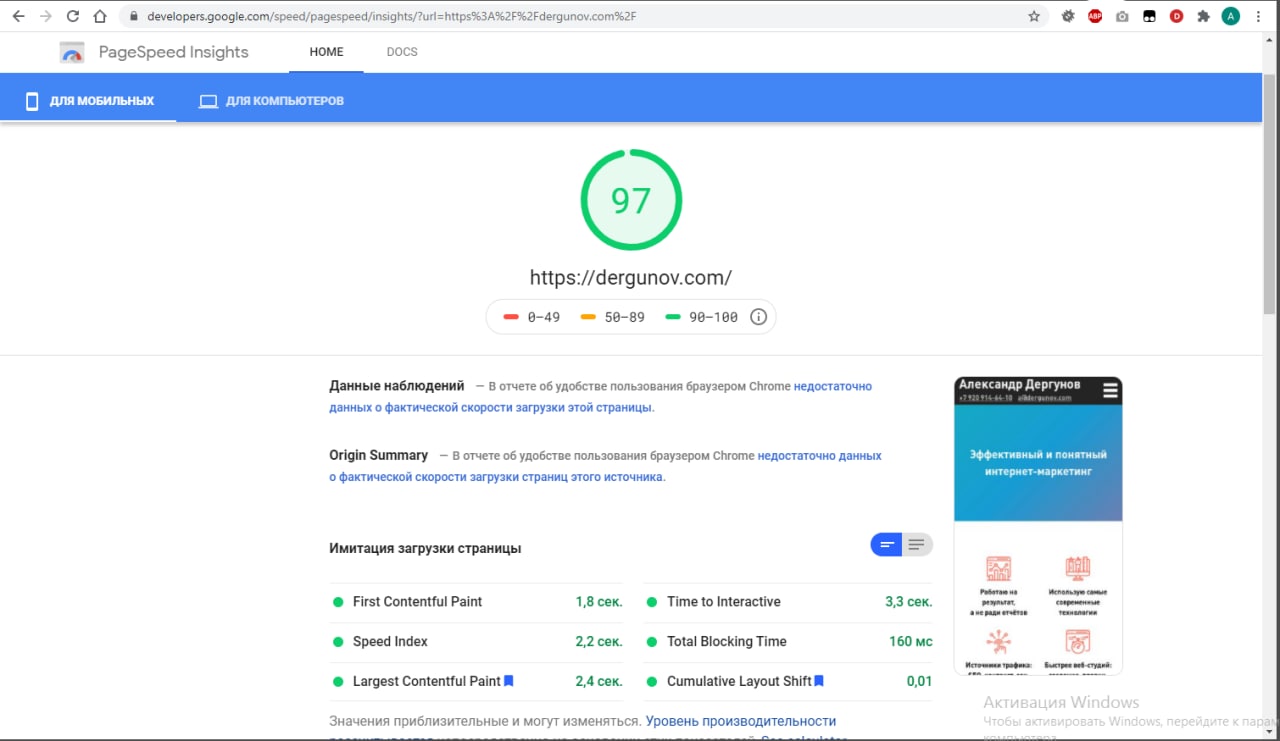Image resolution: width=1280 pixels, height=741 pixels.
Task: Click the Origin Summary heading
Action: pos(378,455)
